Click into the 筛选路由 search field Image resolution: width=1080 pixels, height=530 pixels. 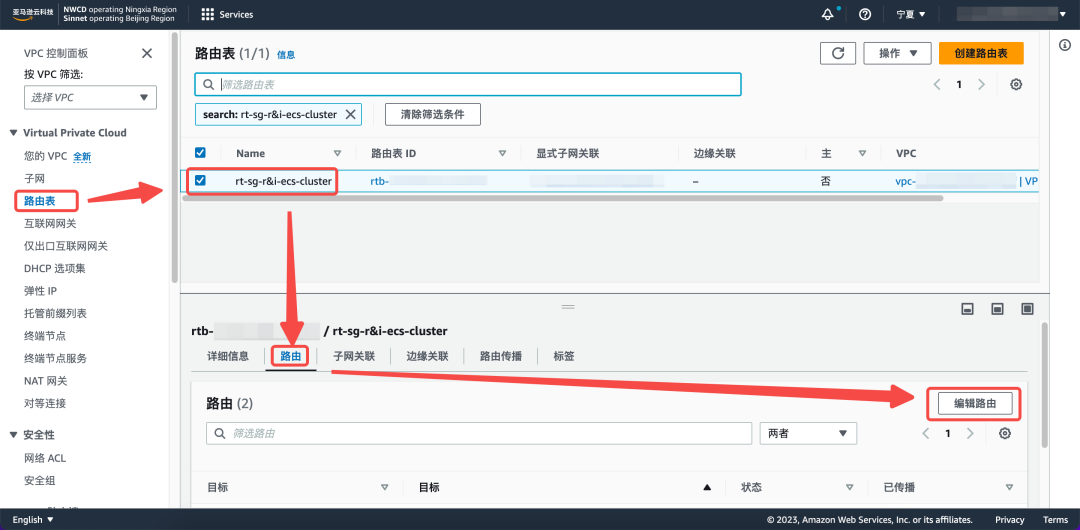pos(479,434)
